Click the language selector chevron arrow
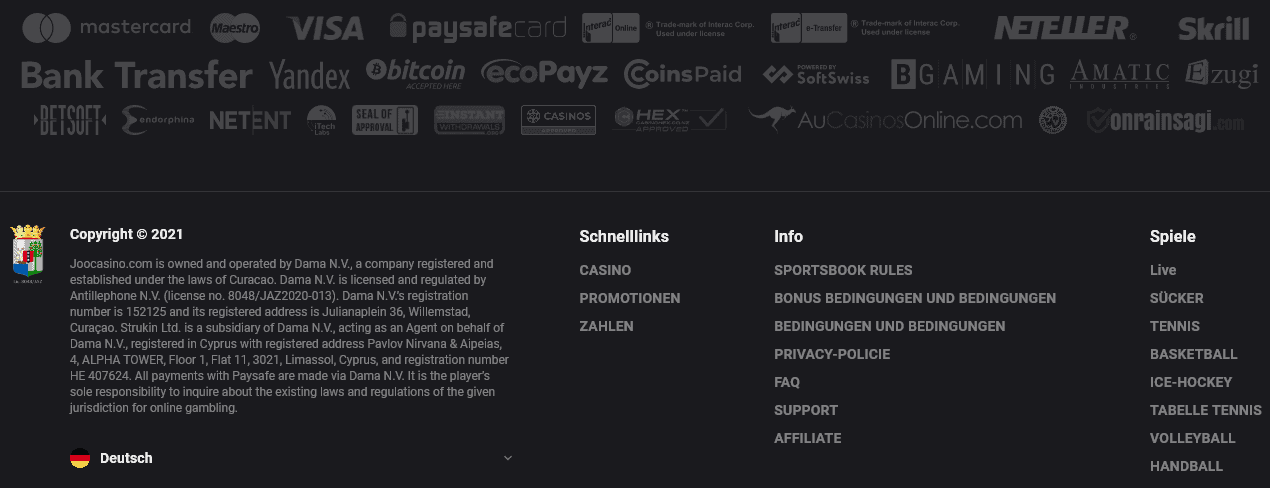1270x488 pixels. (507, 458)
